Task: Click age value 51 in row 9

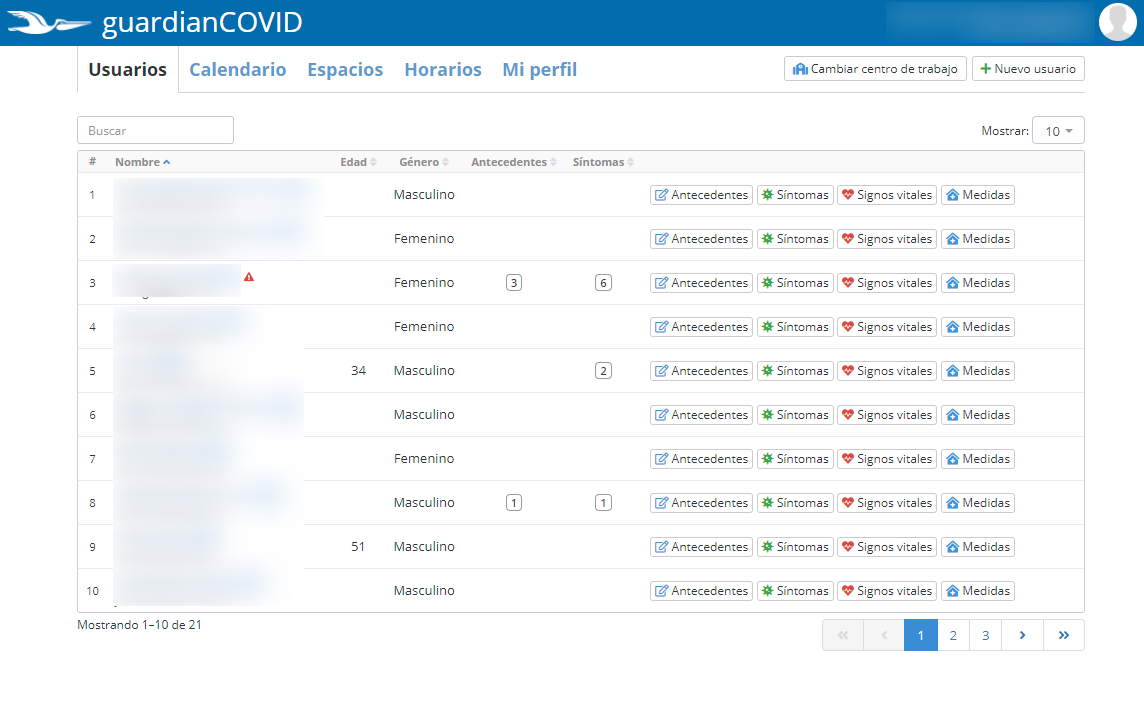Action: tap(358, 546)
